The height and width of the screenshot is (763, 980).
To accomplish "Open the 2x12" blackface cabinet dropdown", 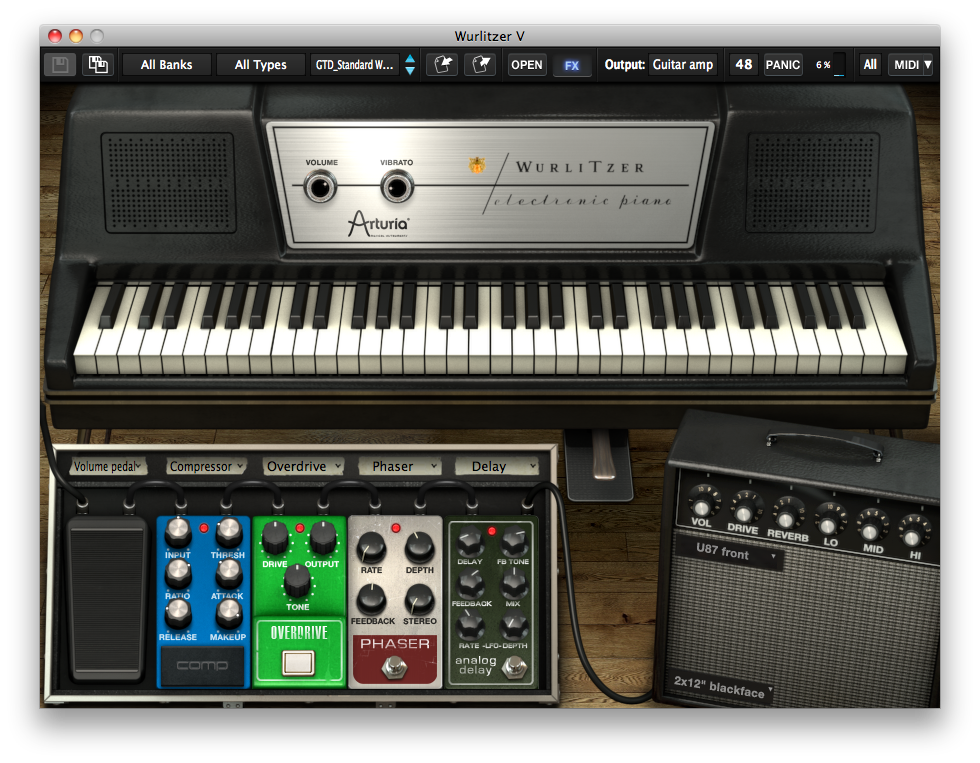I will click(x=720, y=687).
